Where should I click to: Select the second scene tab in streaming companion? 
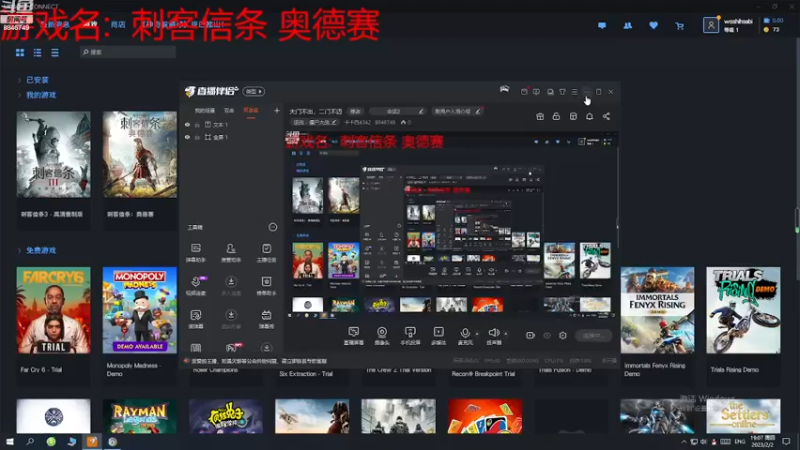(229, 111)
